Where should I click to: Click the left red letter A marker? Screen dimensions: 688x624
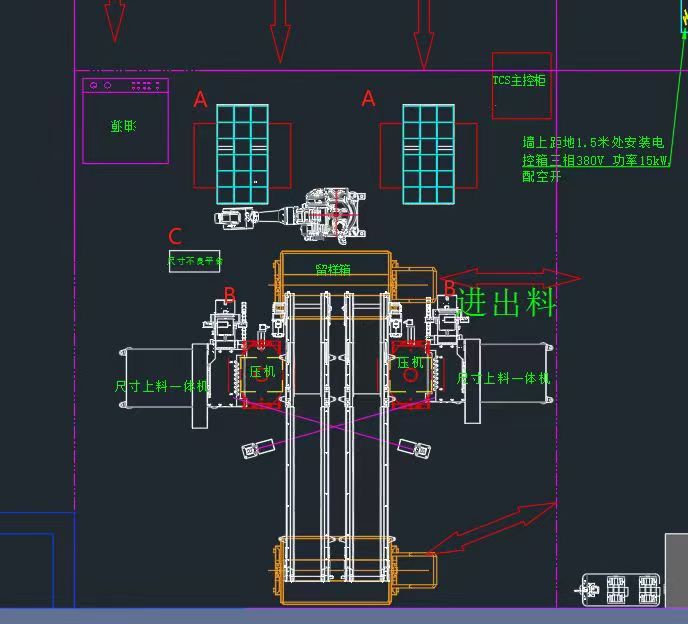(200, 100)
